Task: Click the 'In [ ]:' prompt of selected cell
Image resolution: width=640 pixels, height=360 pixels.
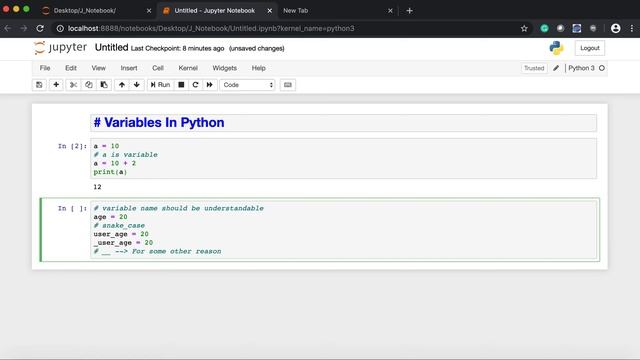Action: [x=72, y=209]
